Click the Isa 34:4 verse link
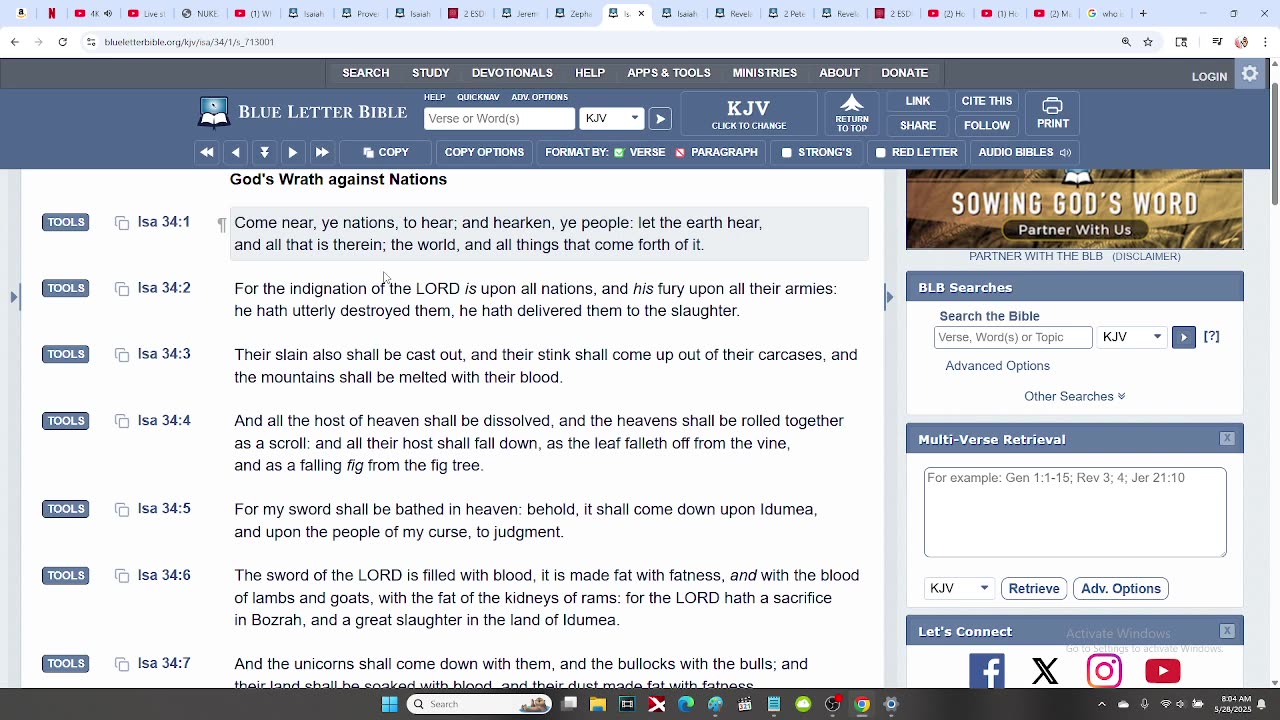The width and height of the screenshot is (1280, 720). pos(164,421)
